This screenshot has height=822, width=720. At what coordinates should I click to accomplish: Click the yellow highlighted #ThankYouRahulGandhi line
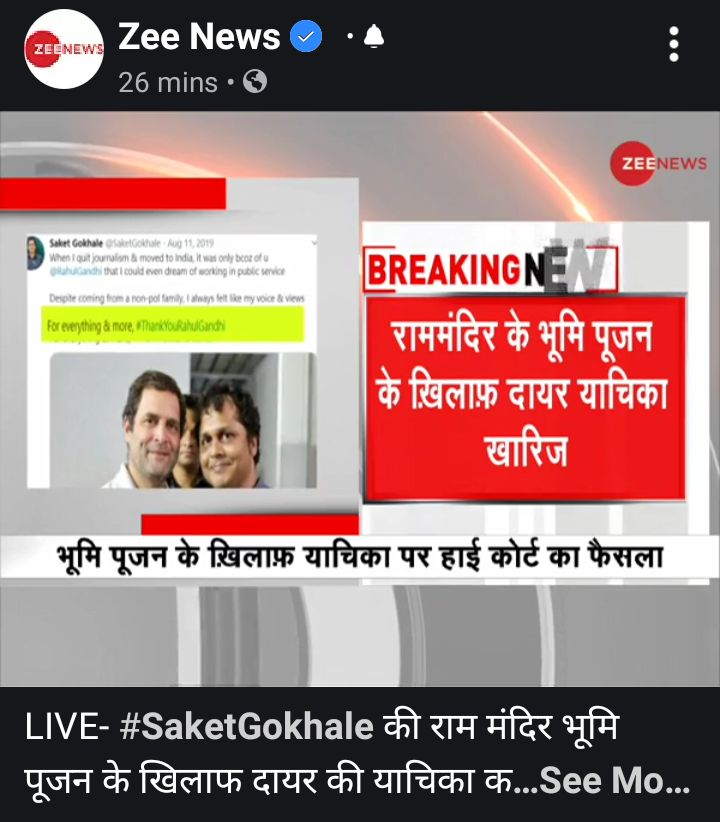(173, 325)
